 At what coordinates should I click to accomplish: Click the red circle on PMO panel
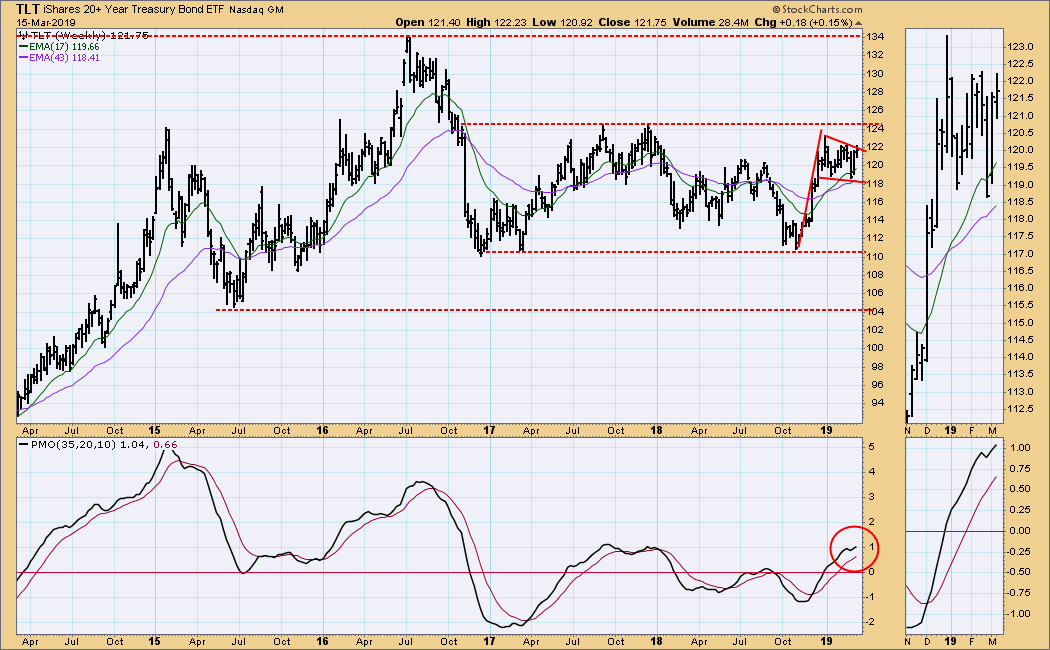tap(852, 548)
